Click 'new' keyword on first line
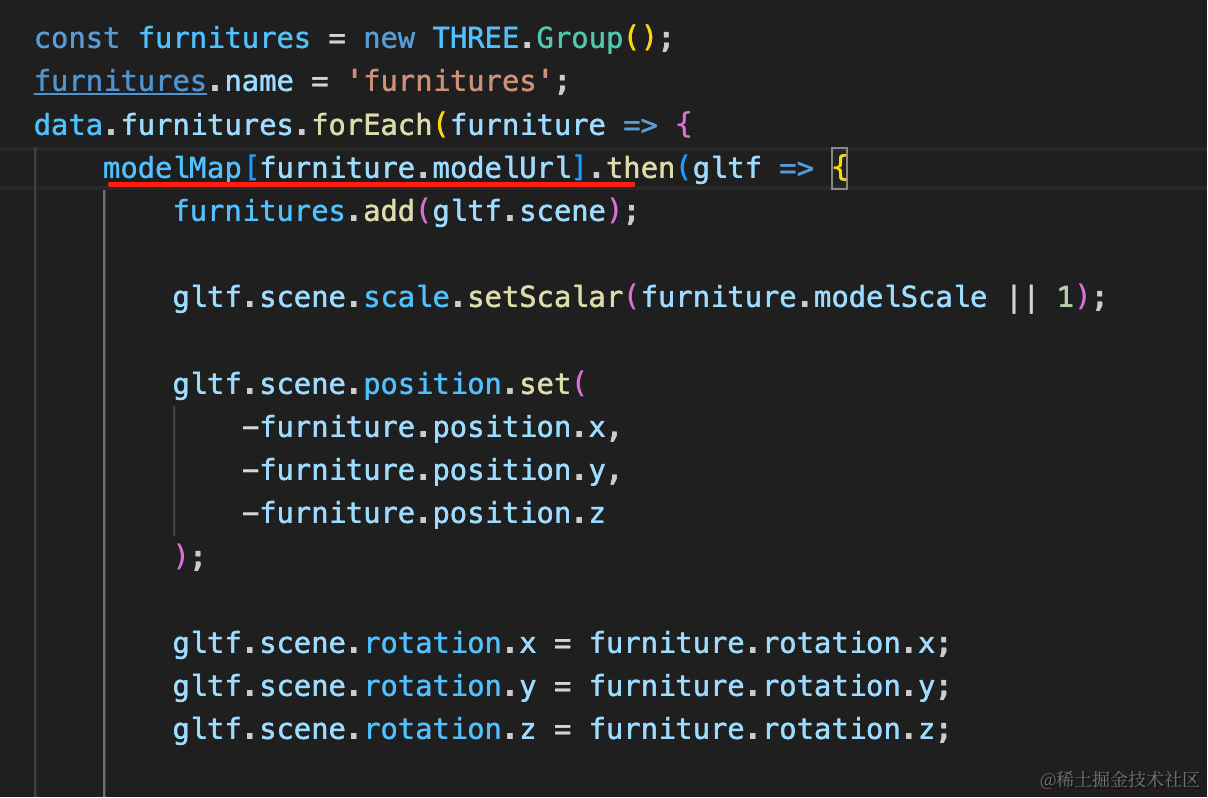Screen dimensions: 1208x798 (x=389, y=39)
